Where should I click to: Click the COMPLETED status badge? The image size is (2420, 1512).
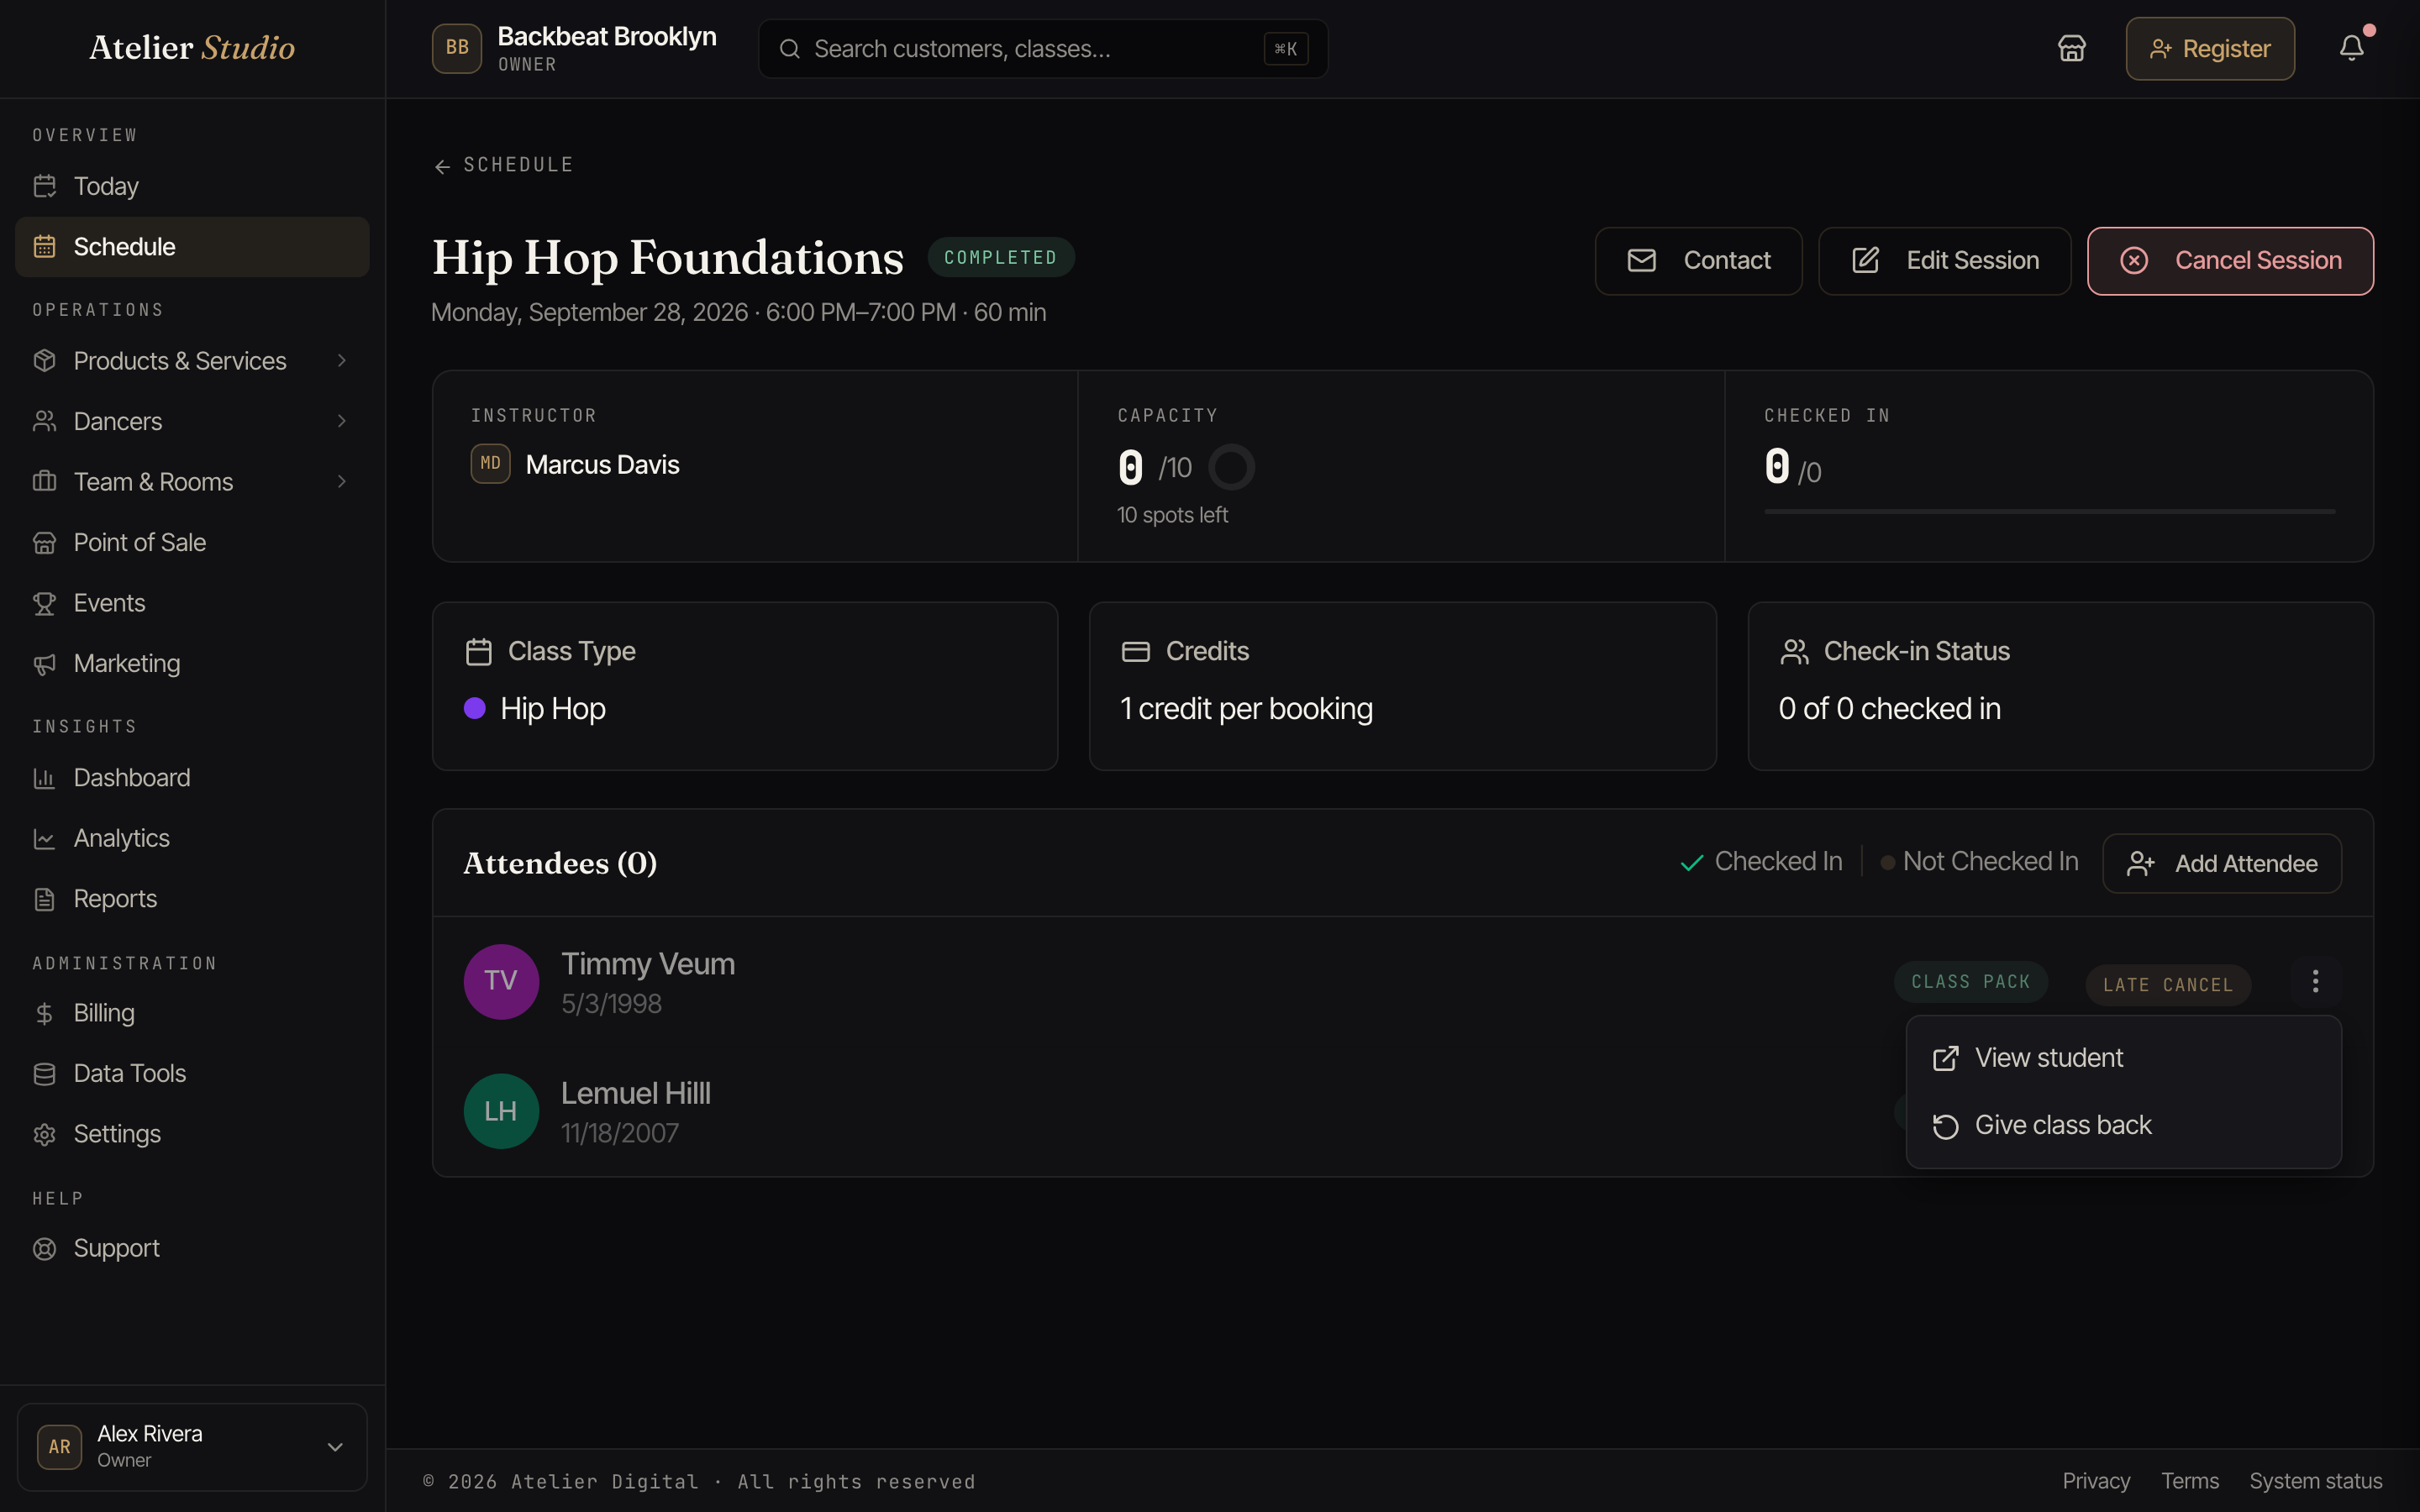tap(1000, 257)
